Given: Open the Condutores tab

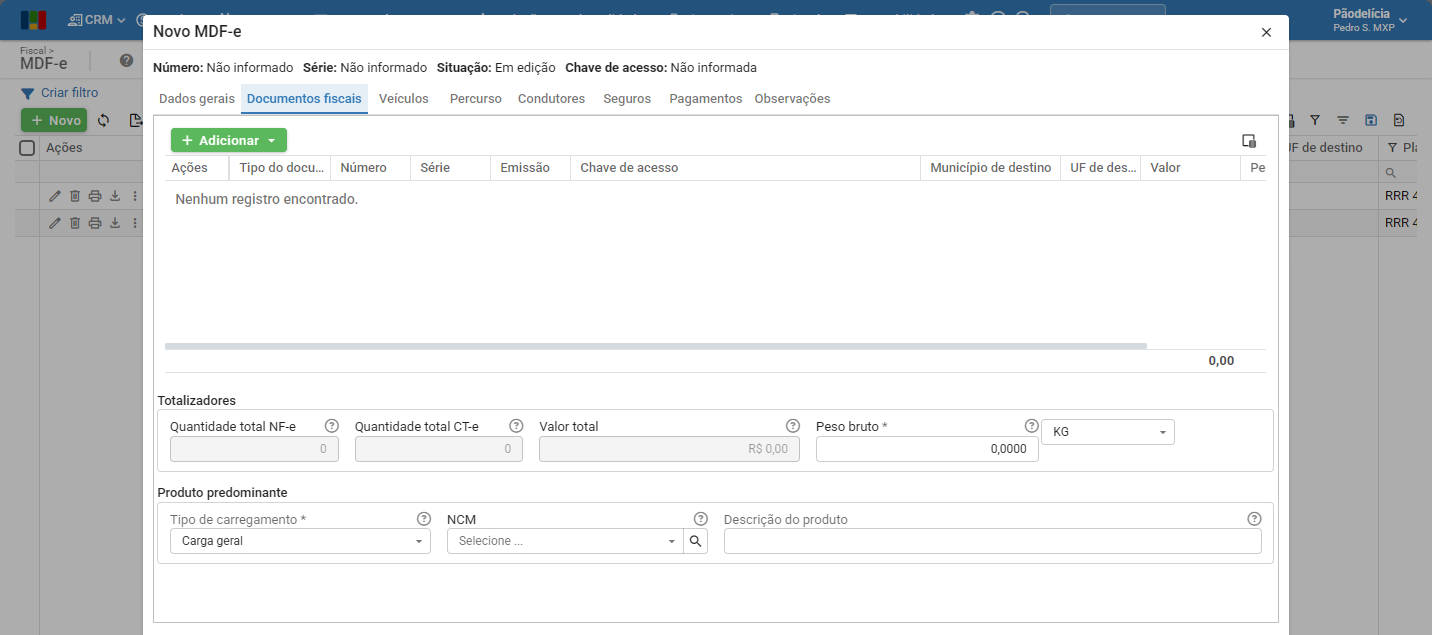Looking at the screenshot, I should tap(551, 99).
